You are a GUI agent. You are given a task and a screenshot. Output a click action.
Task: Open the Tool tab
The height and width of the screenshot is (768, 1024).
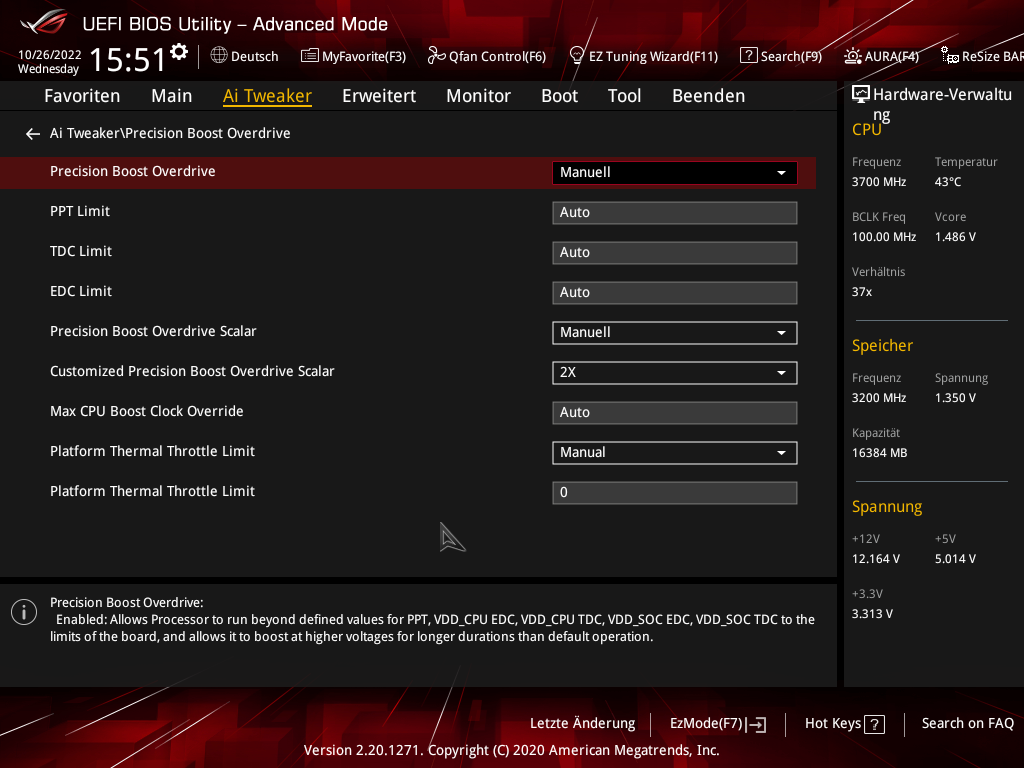tap(624, 96)
